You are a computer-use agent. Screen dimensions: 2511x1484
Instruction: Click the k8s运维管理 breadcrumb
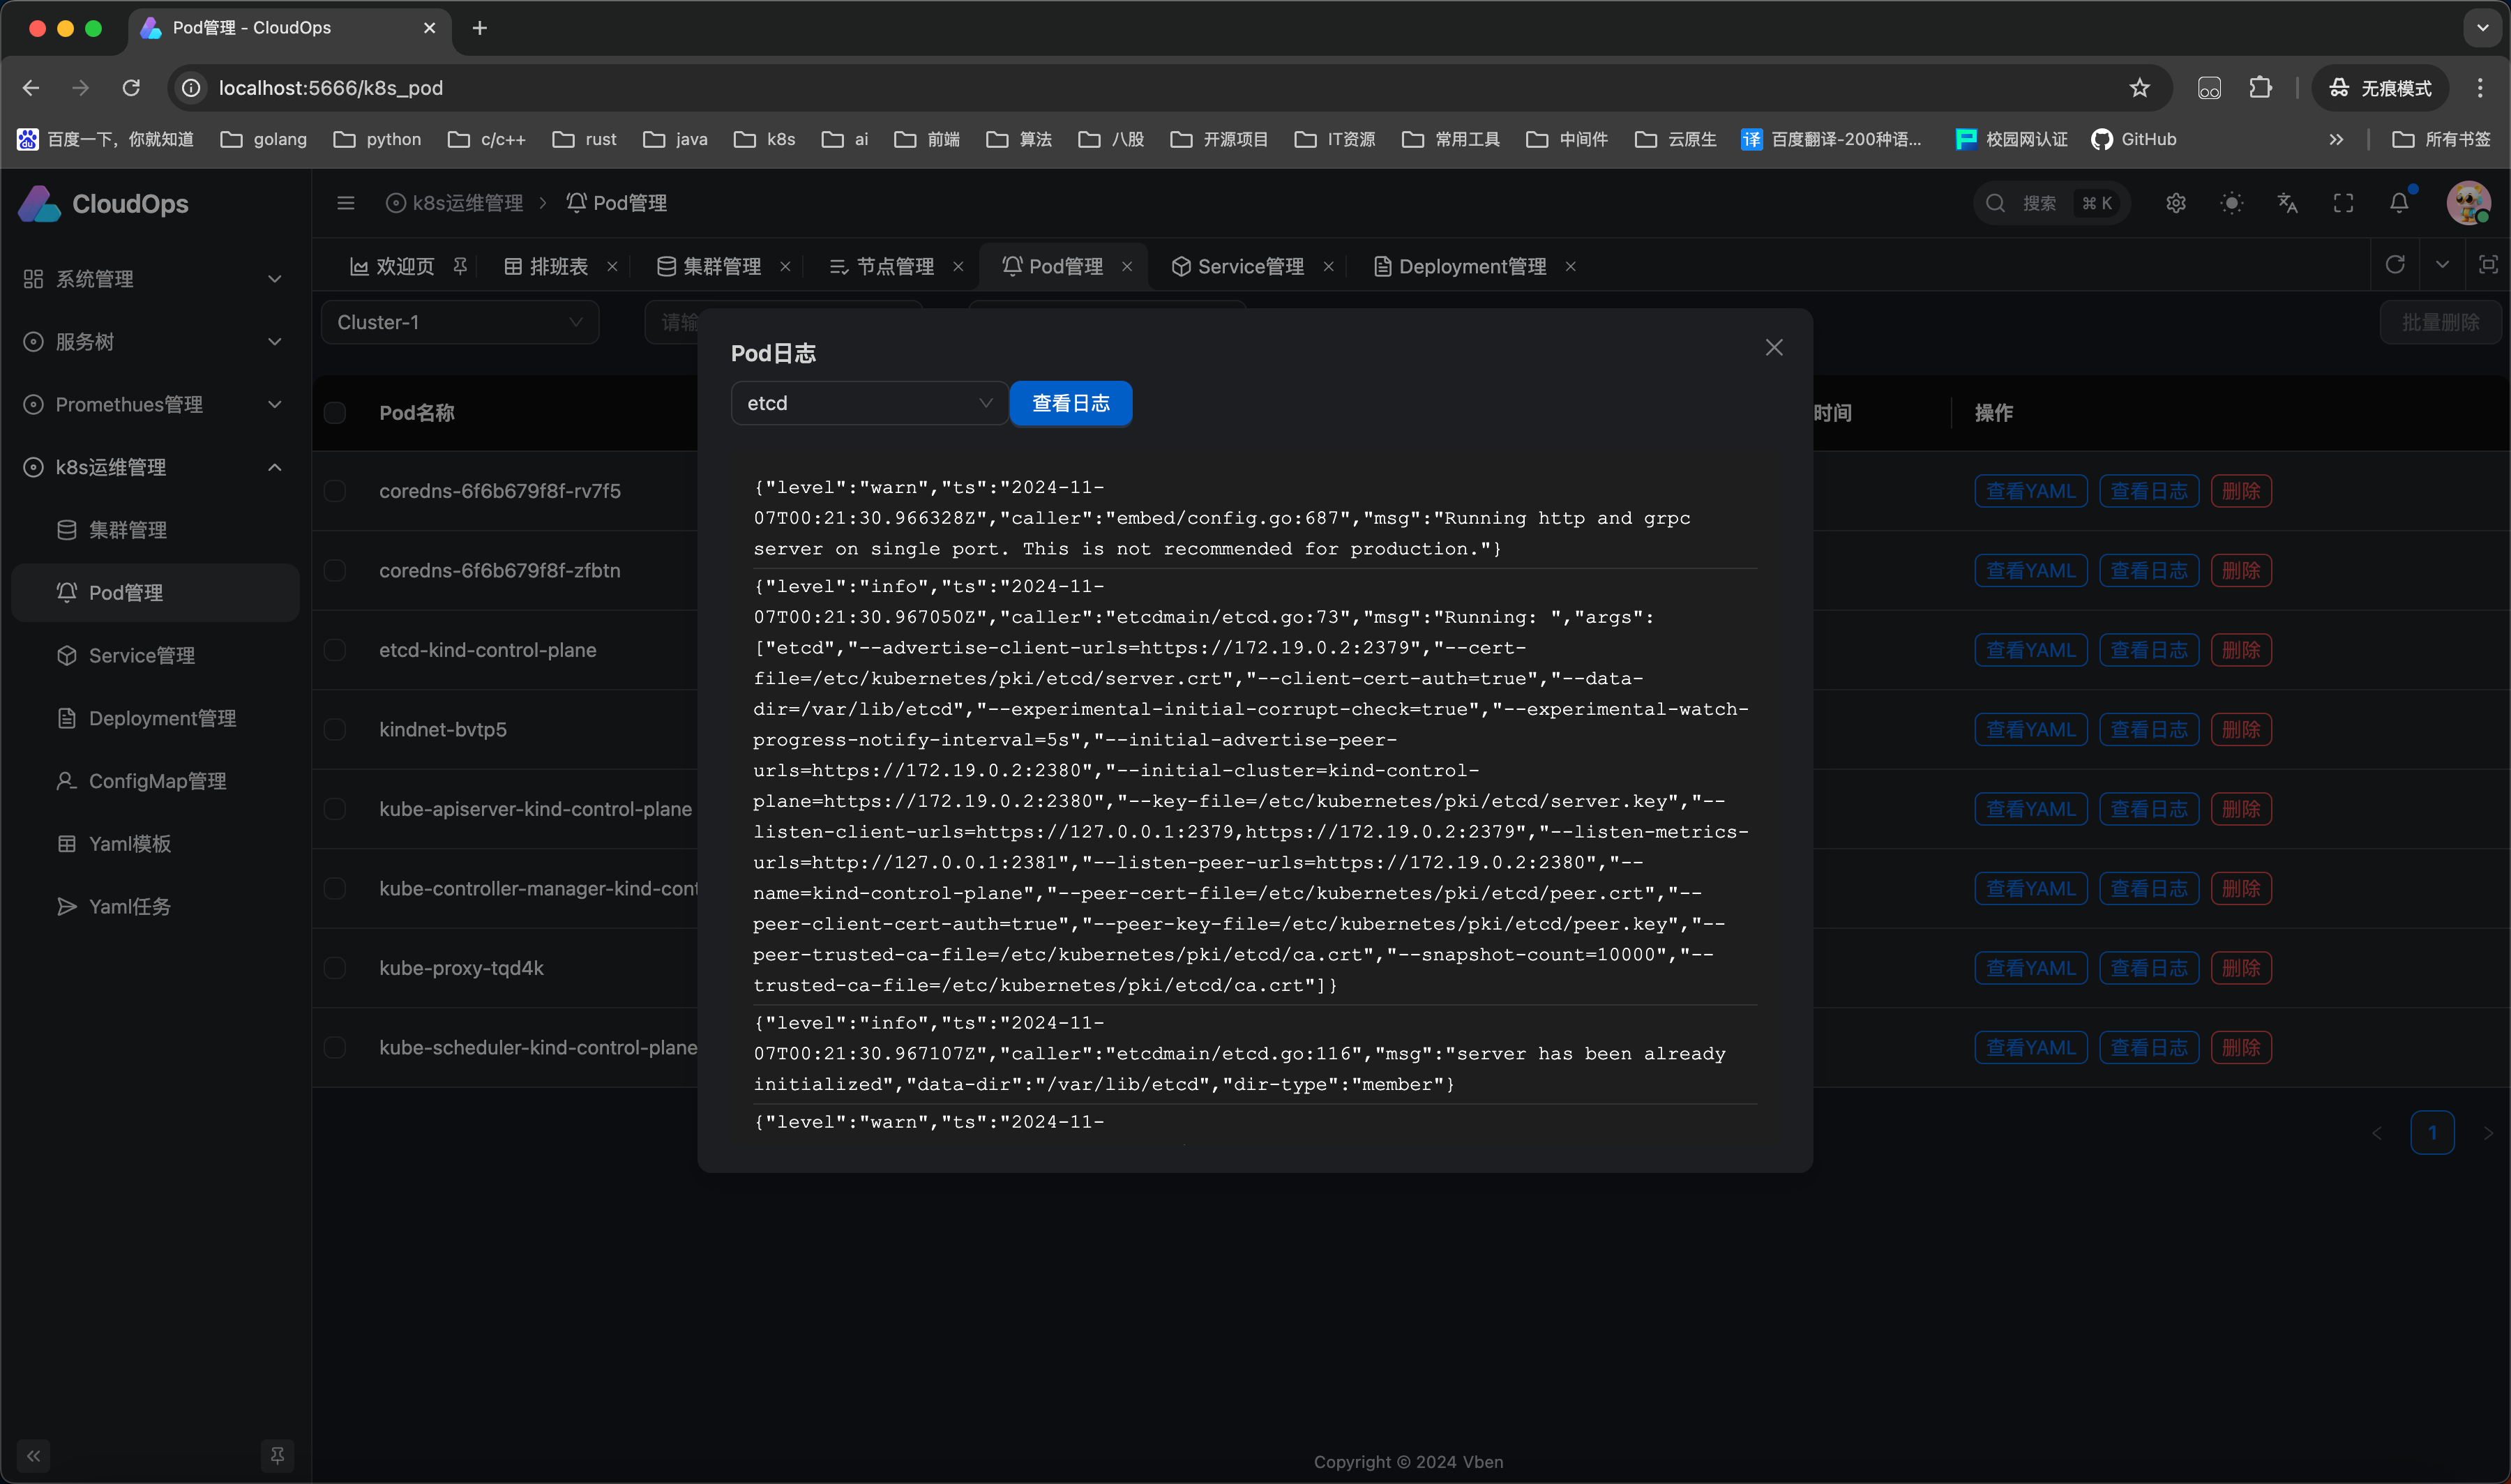point(455,203)
